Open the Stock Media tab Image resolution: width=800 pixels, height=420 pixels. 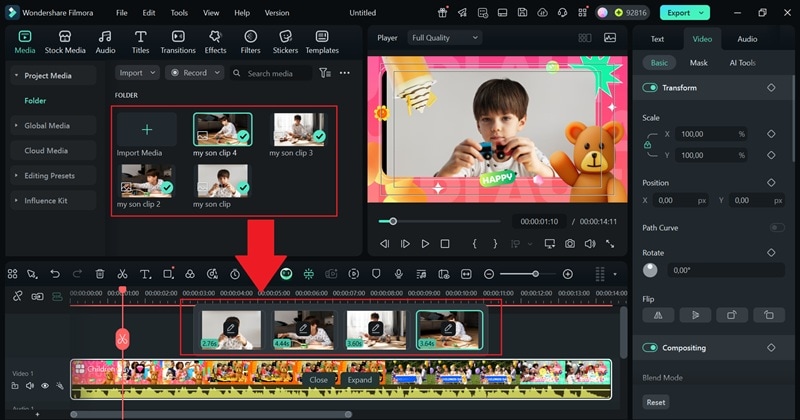65,42
